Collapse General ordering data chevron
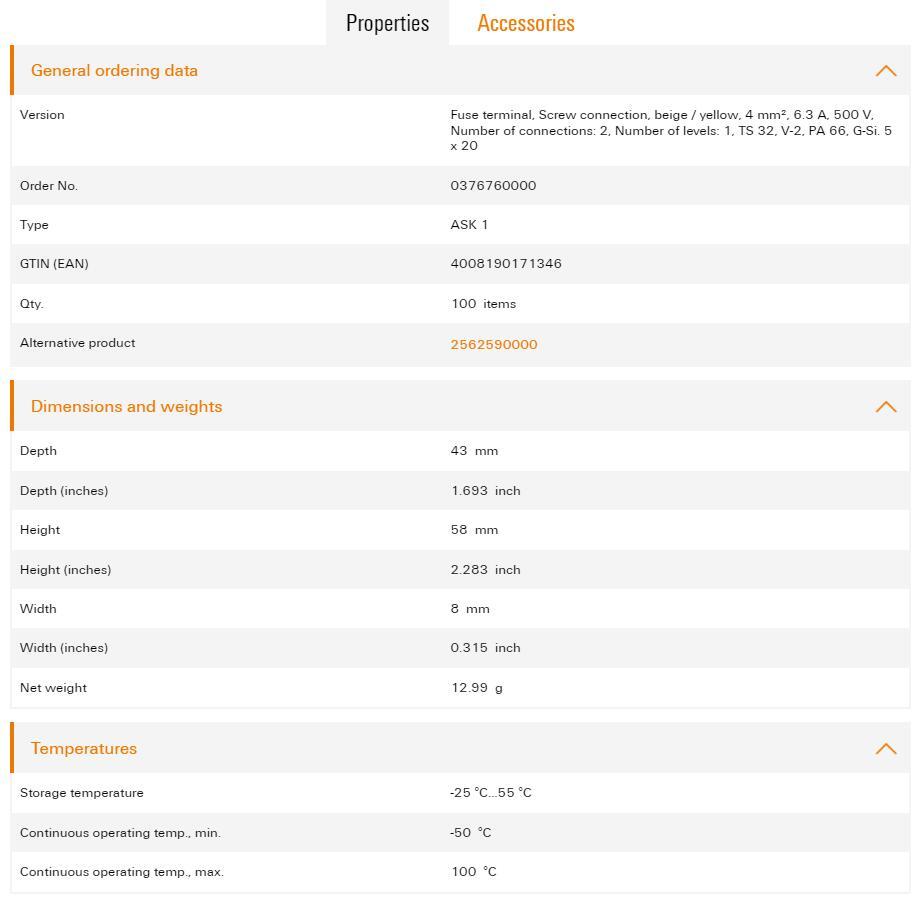Image resolution: width=921 pixels, height=903 pixels. pos(885,71)
